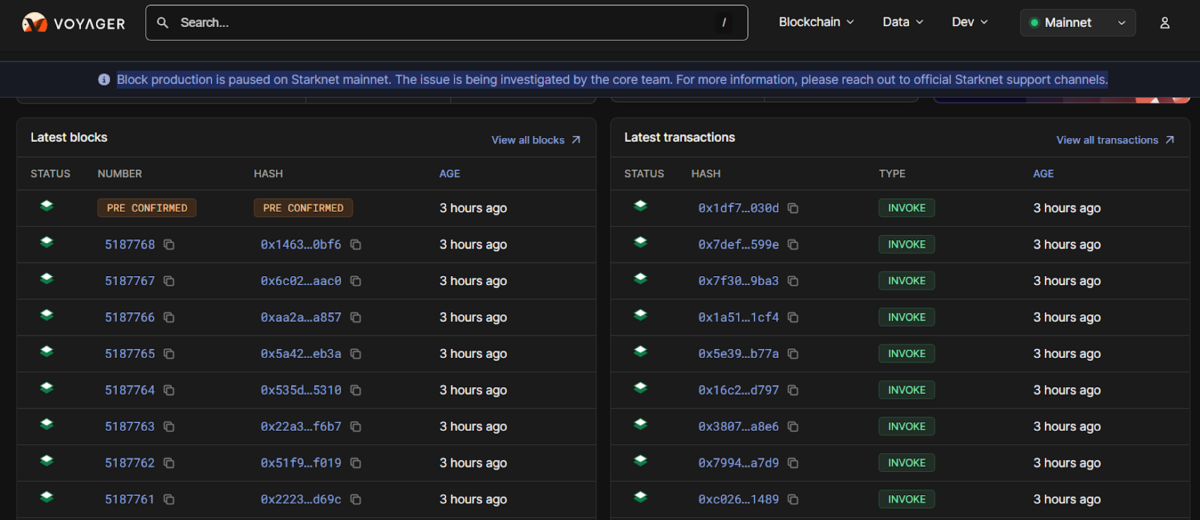This screenshot has width=1200, height=520.
Task: Open block 5187768
Action: click(x=130, y=245)
